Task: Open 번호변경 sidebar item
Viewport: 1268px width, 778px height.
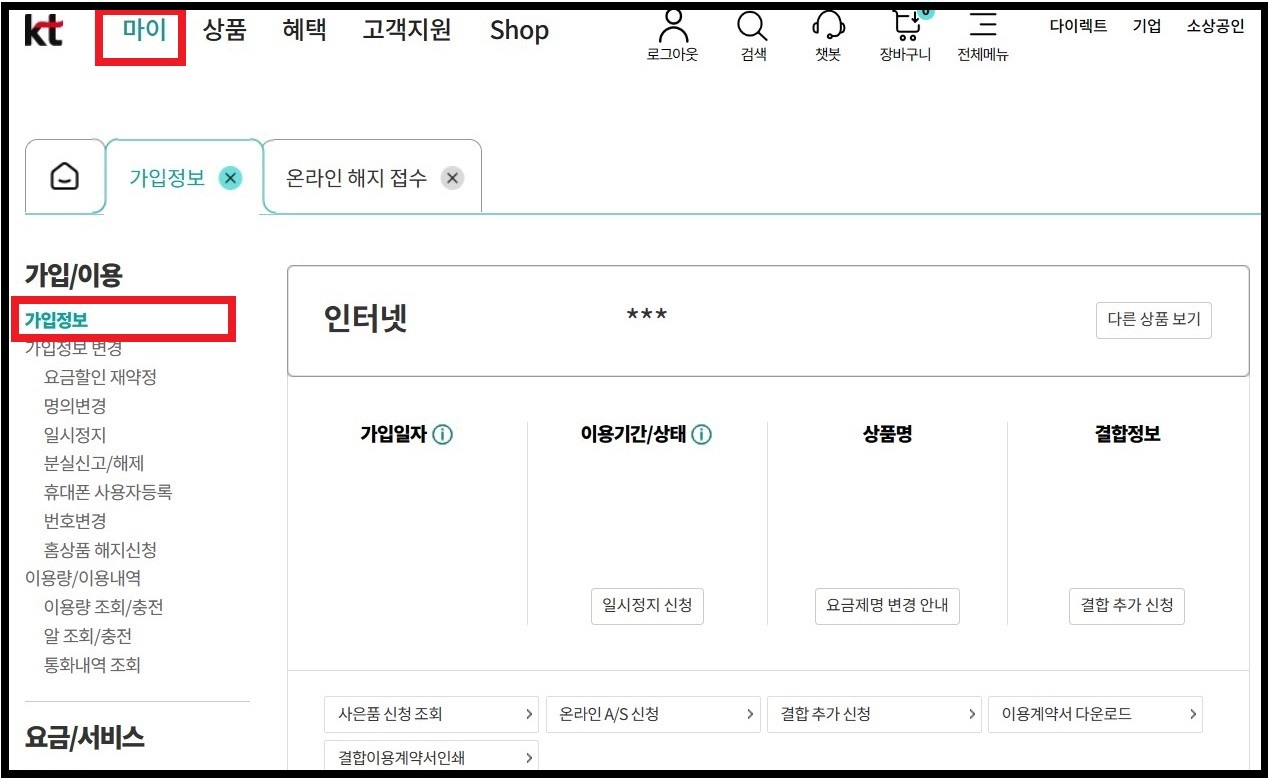Action: pyautogui.click(x=75, y=521)
